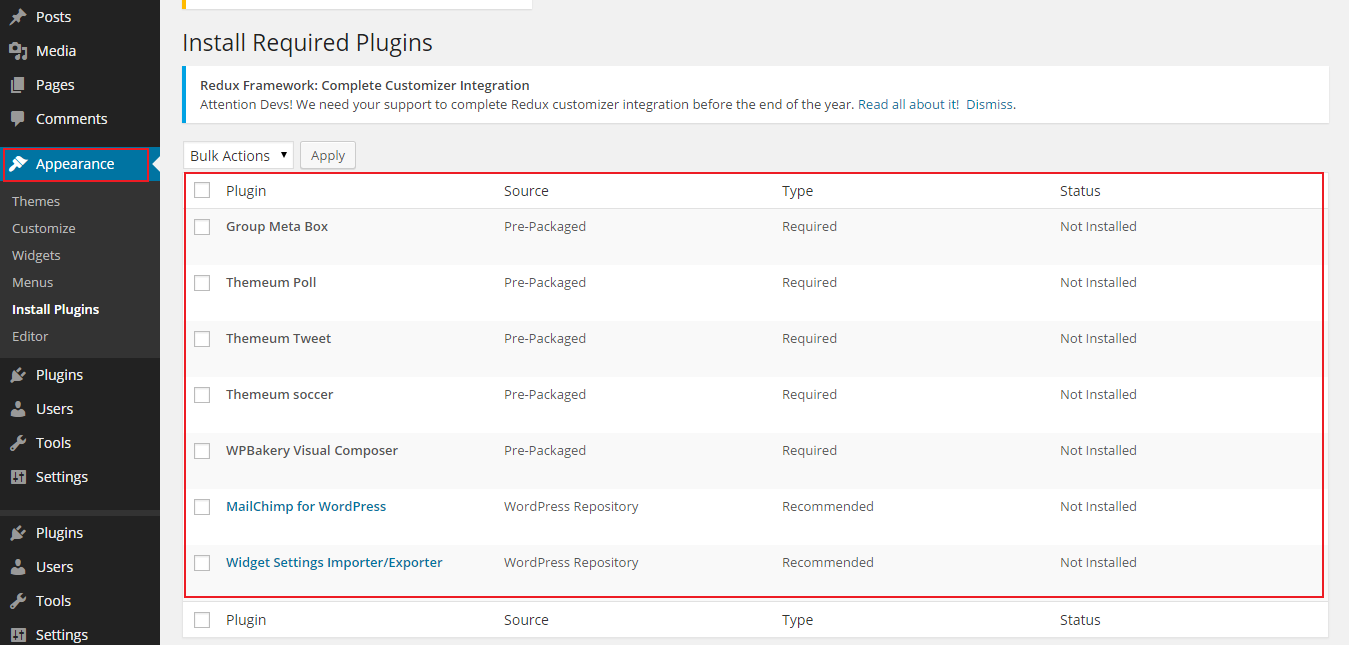This screenshot has height=645, width=1349.
Task: Open the Themes submenu item
Action: [x=36, y=201]
